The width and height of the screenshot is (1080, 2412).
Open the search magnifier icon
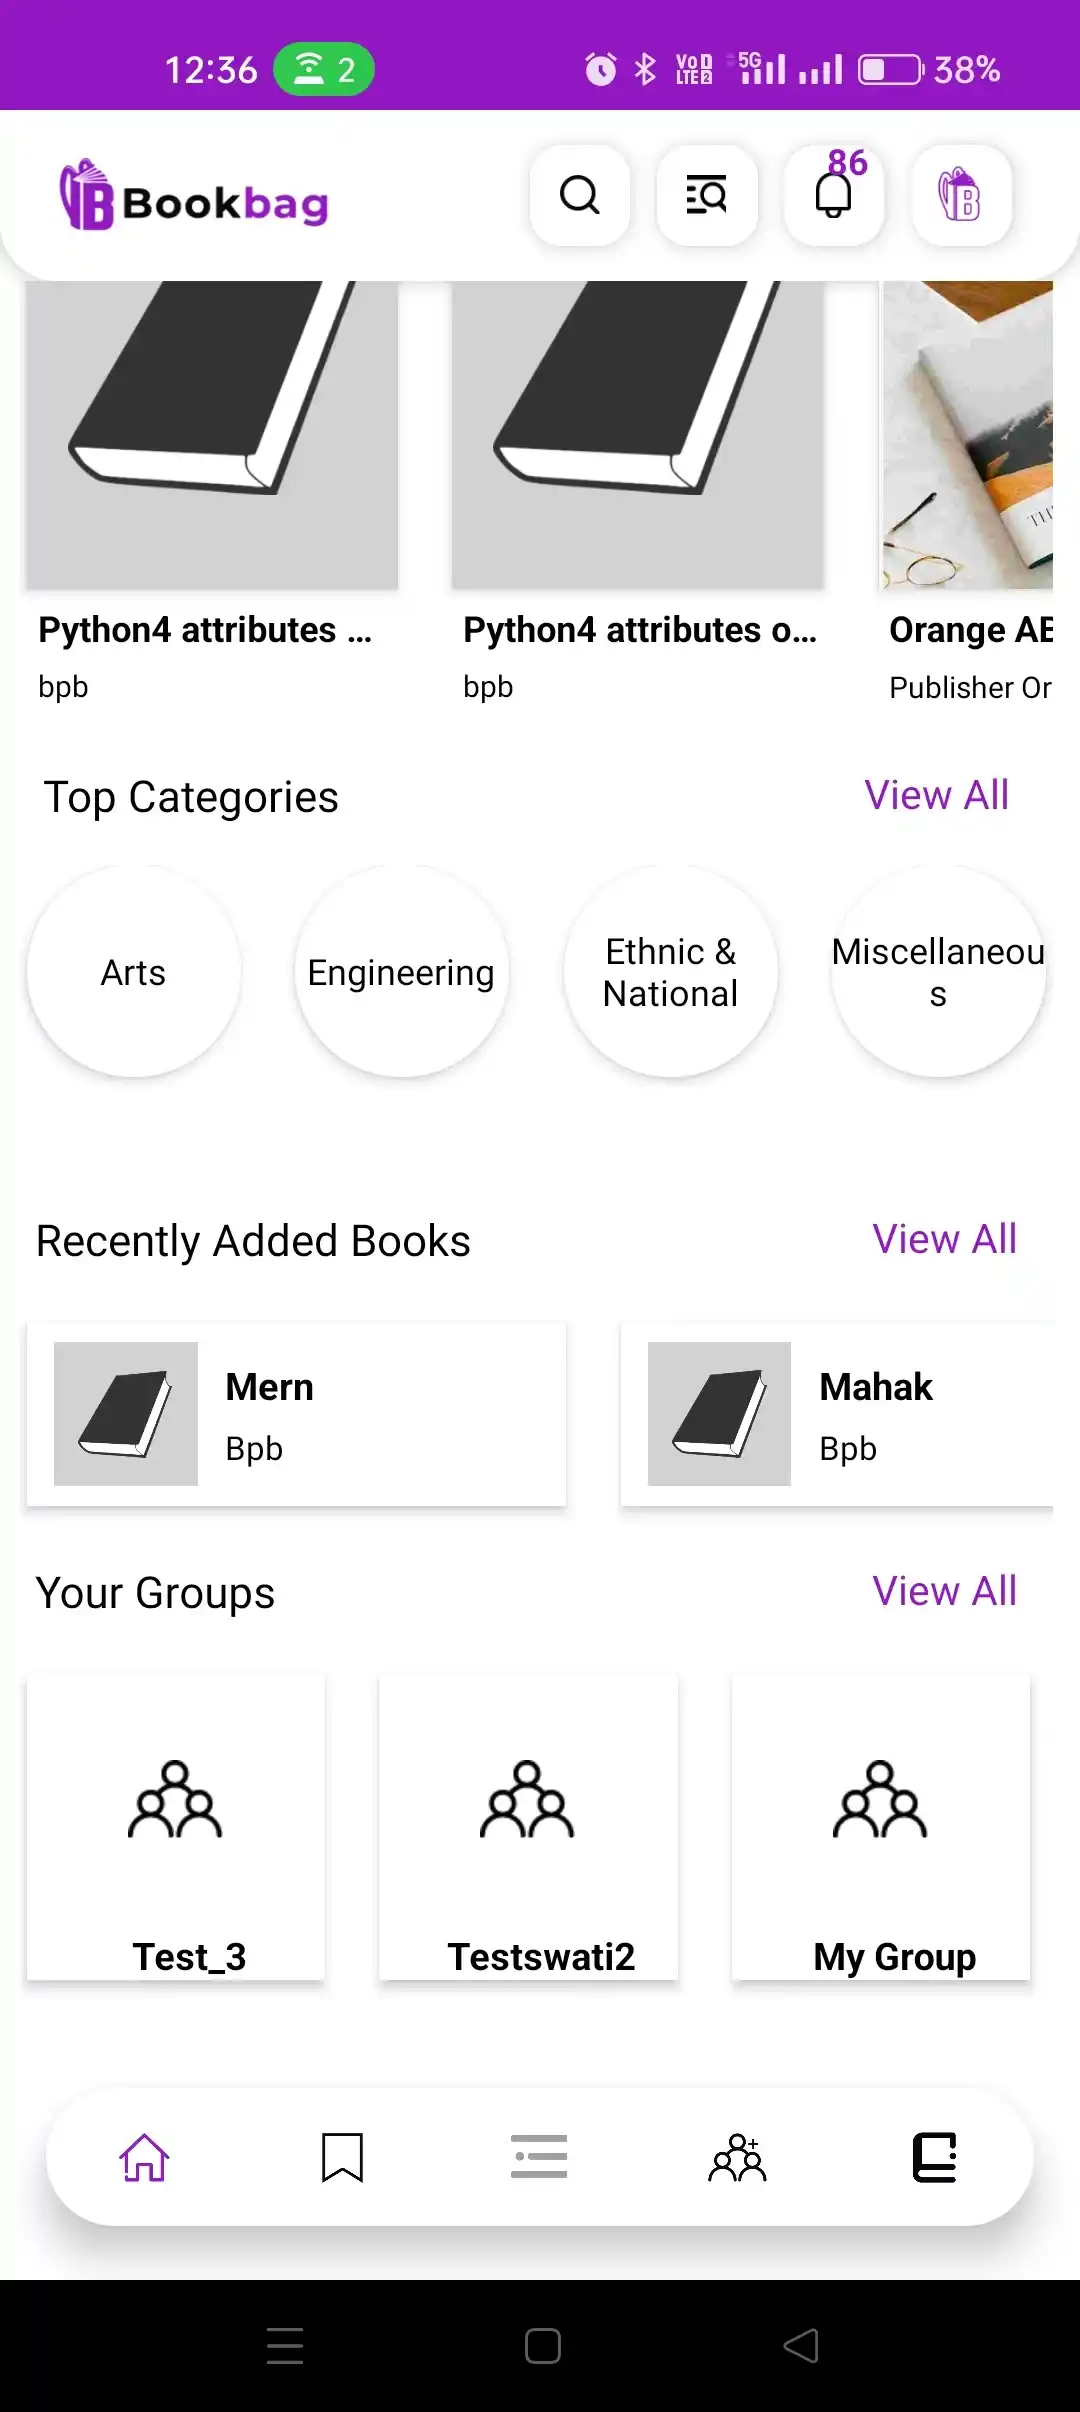click(x=580, y=195)
